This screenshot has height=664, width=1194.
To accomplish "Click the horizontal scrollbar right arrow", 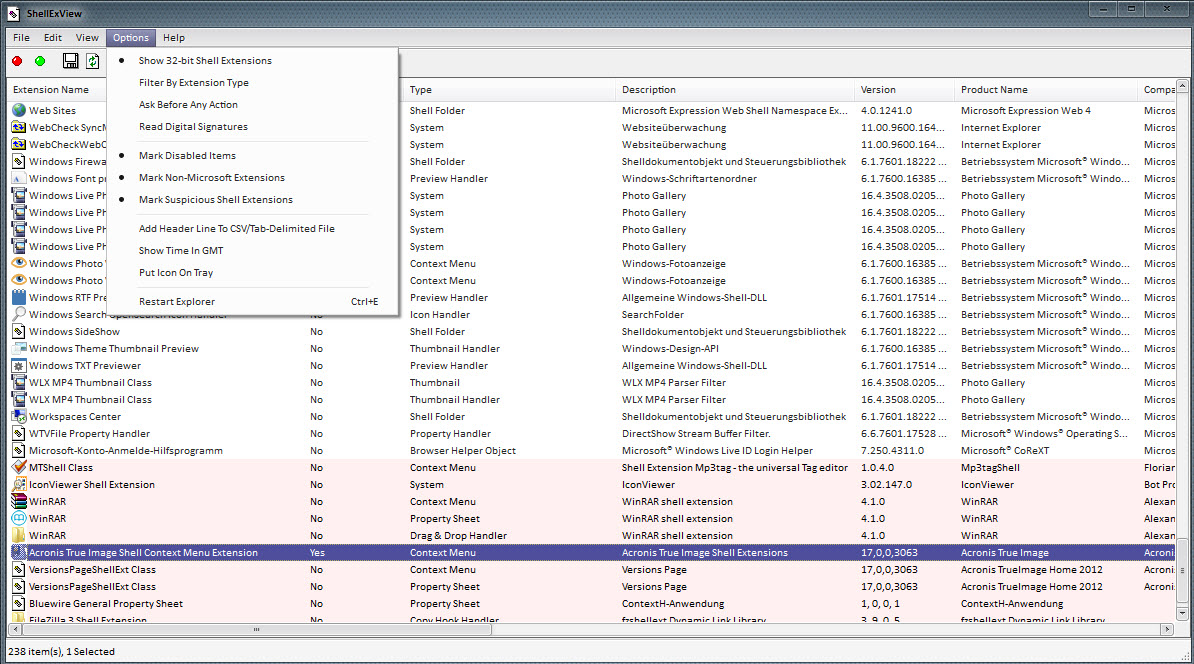I will (1167, 630).
